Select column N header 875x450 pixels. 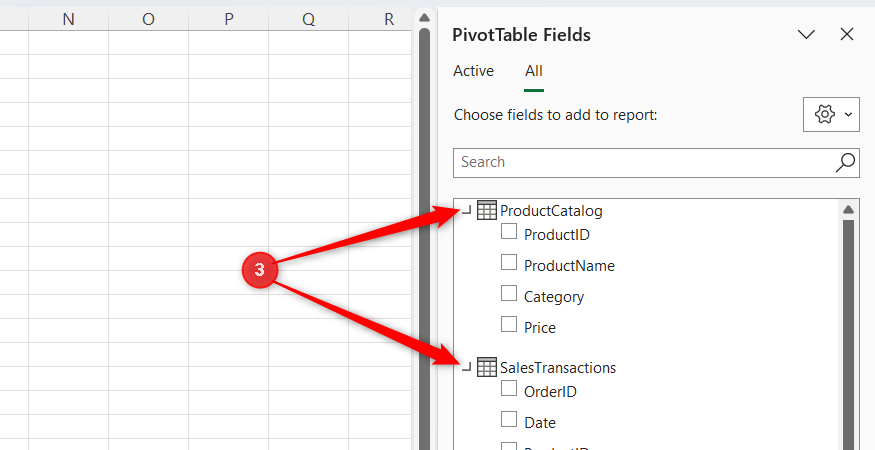68,20
